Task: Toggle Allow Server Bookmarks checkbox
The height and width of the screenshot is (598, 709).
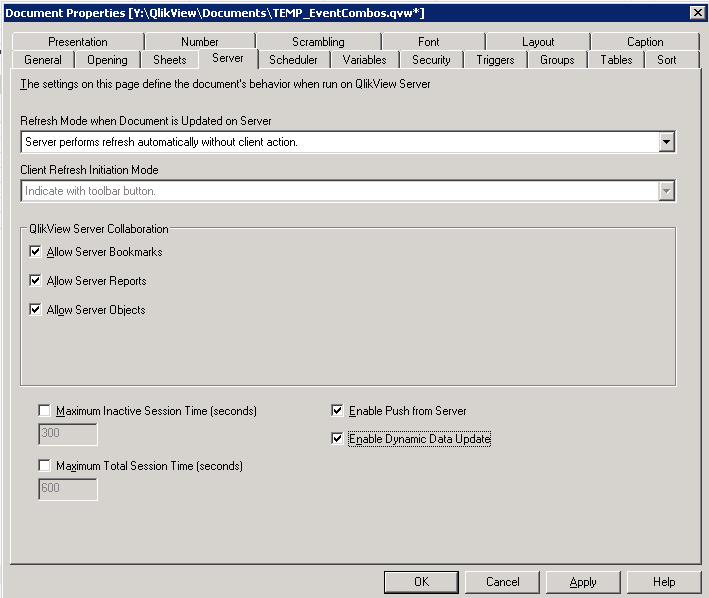Action: click(35, 251)
